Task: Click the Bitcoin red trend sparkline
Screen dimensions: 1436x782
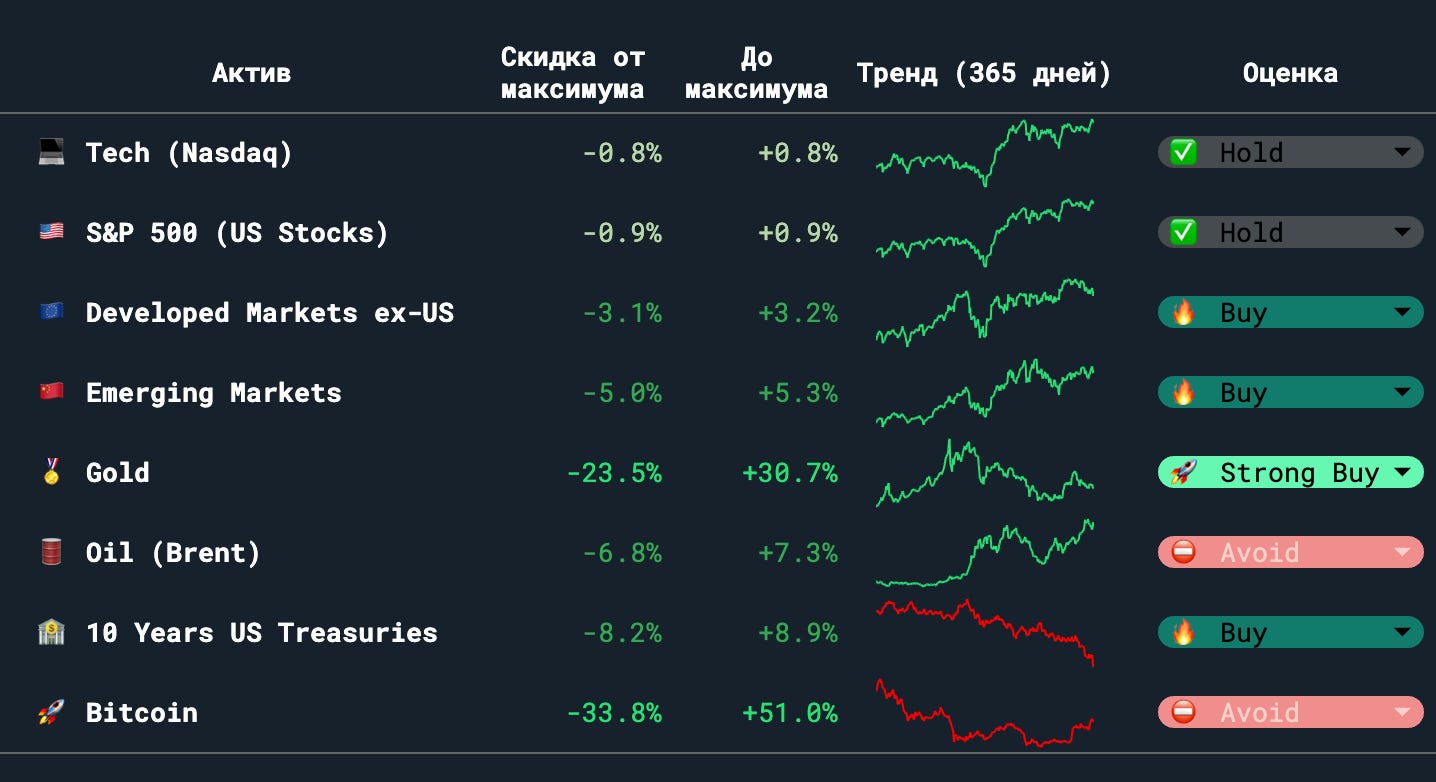Action: [985, 712]
